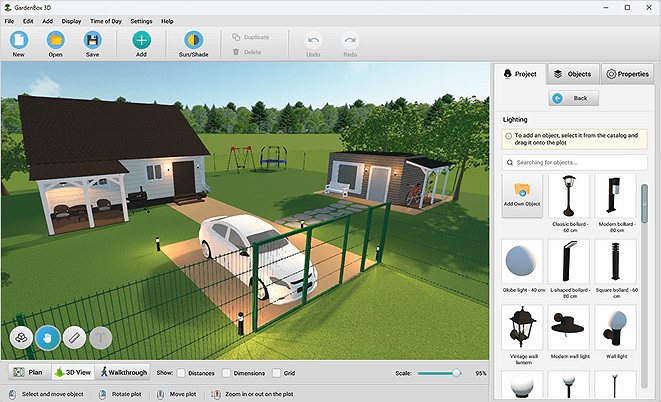Pick the Classic bollard 60 cm lamp
This screenshot has width=661, height=402.
[569, 196]
